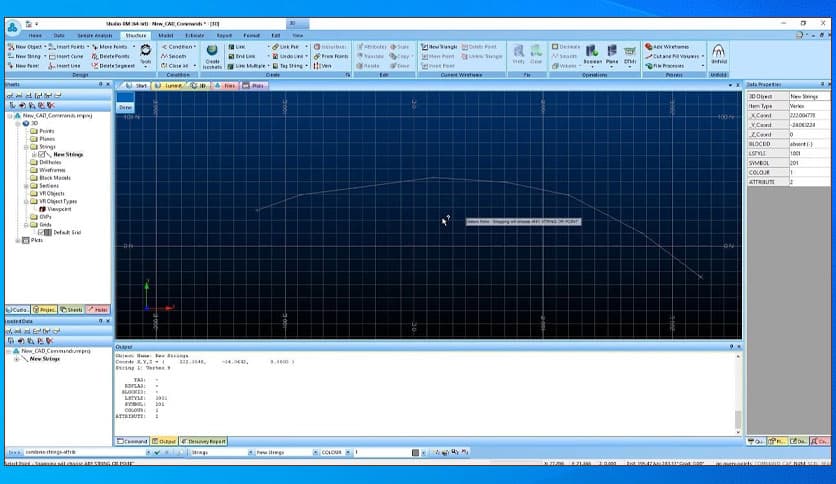Image resolution: width=836 pixels, height=484 pixels.
Task: Click the Add Wireframes tool
Action: 667,47
